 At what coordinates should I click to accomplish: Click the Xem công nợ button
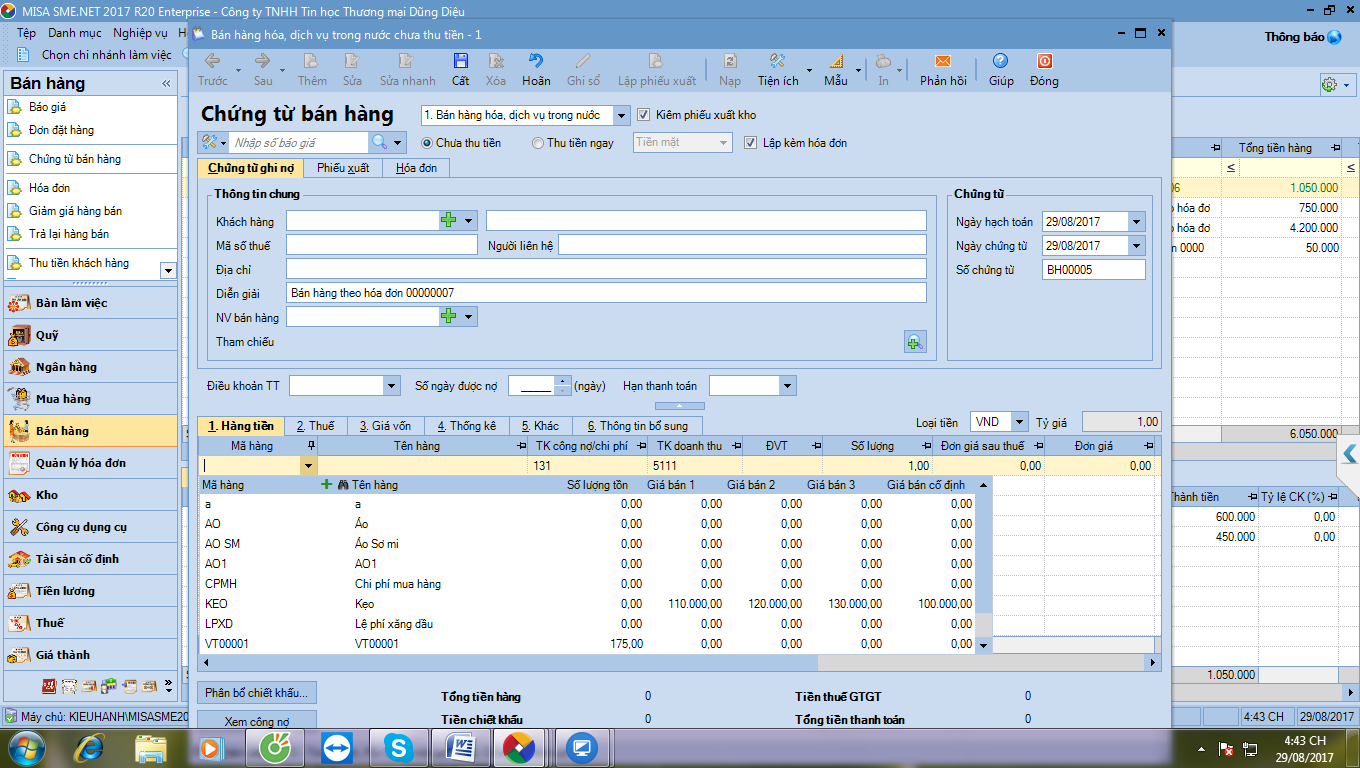(x=257, y=720)
